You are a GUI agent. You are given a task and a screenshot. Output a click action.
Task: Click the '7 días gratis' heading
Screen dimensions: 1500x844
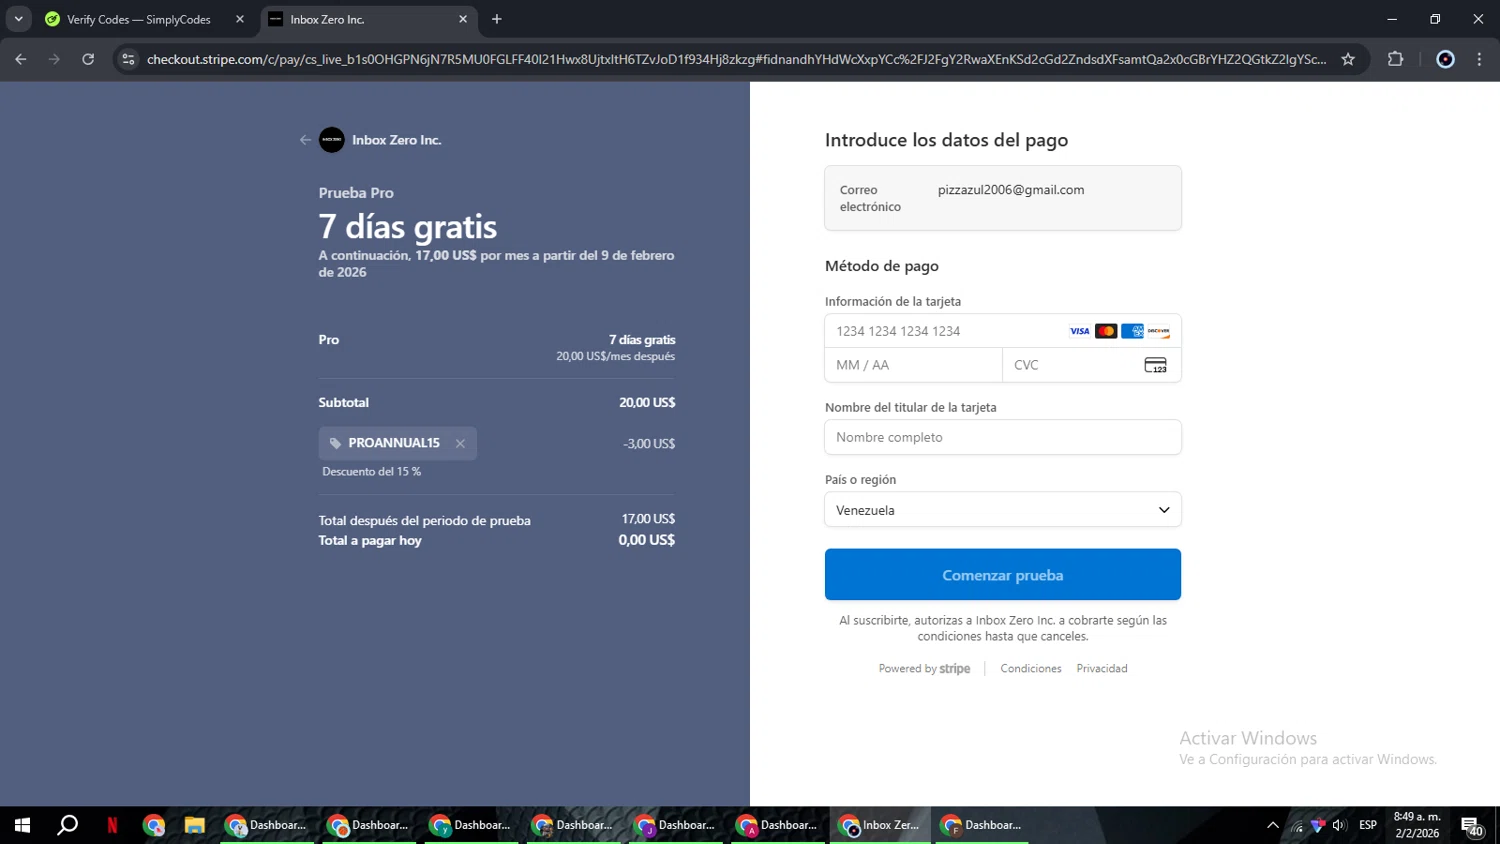408,227
